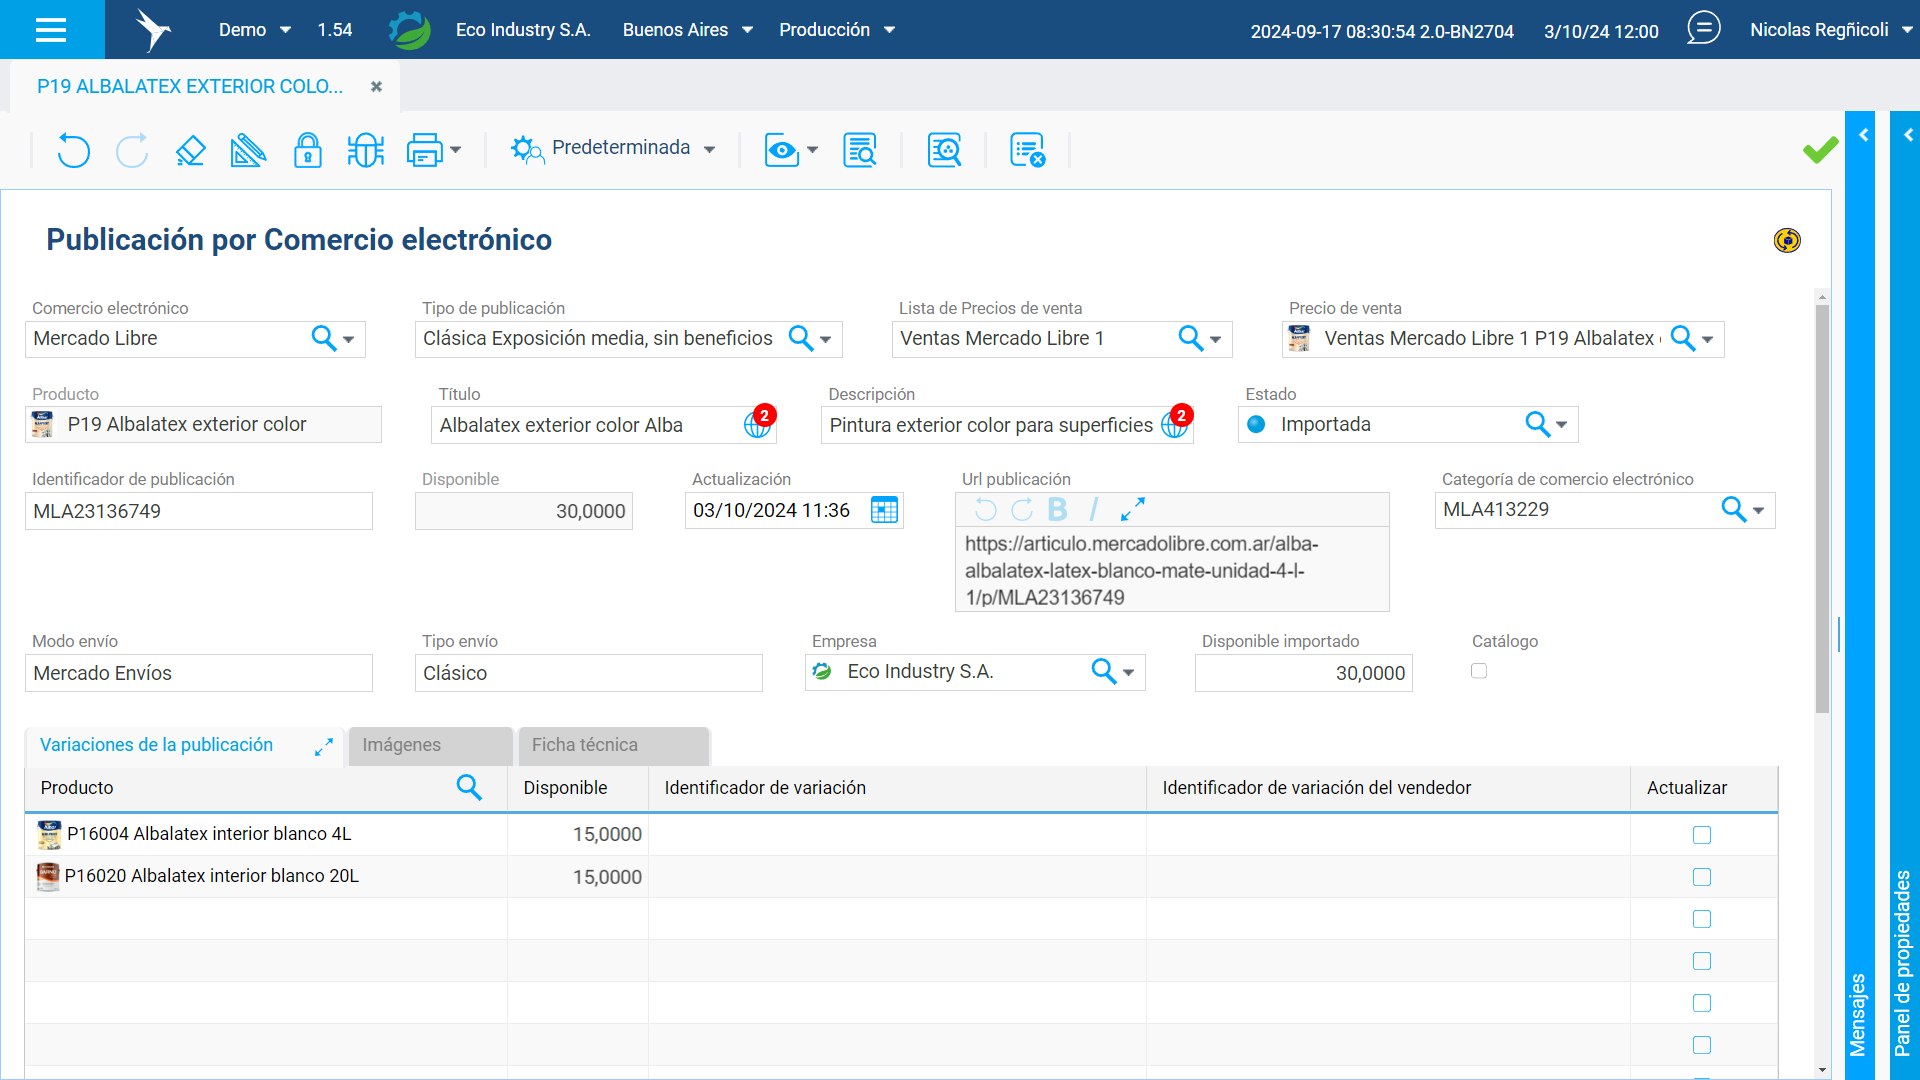Check Actualizar in fifth empty row
Image resolution: width=1920 pixels, height=1080 pixels.
(1702, 1003)
